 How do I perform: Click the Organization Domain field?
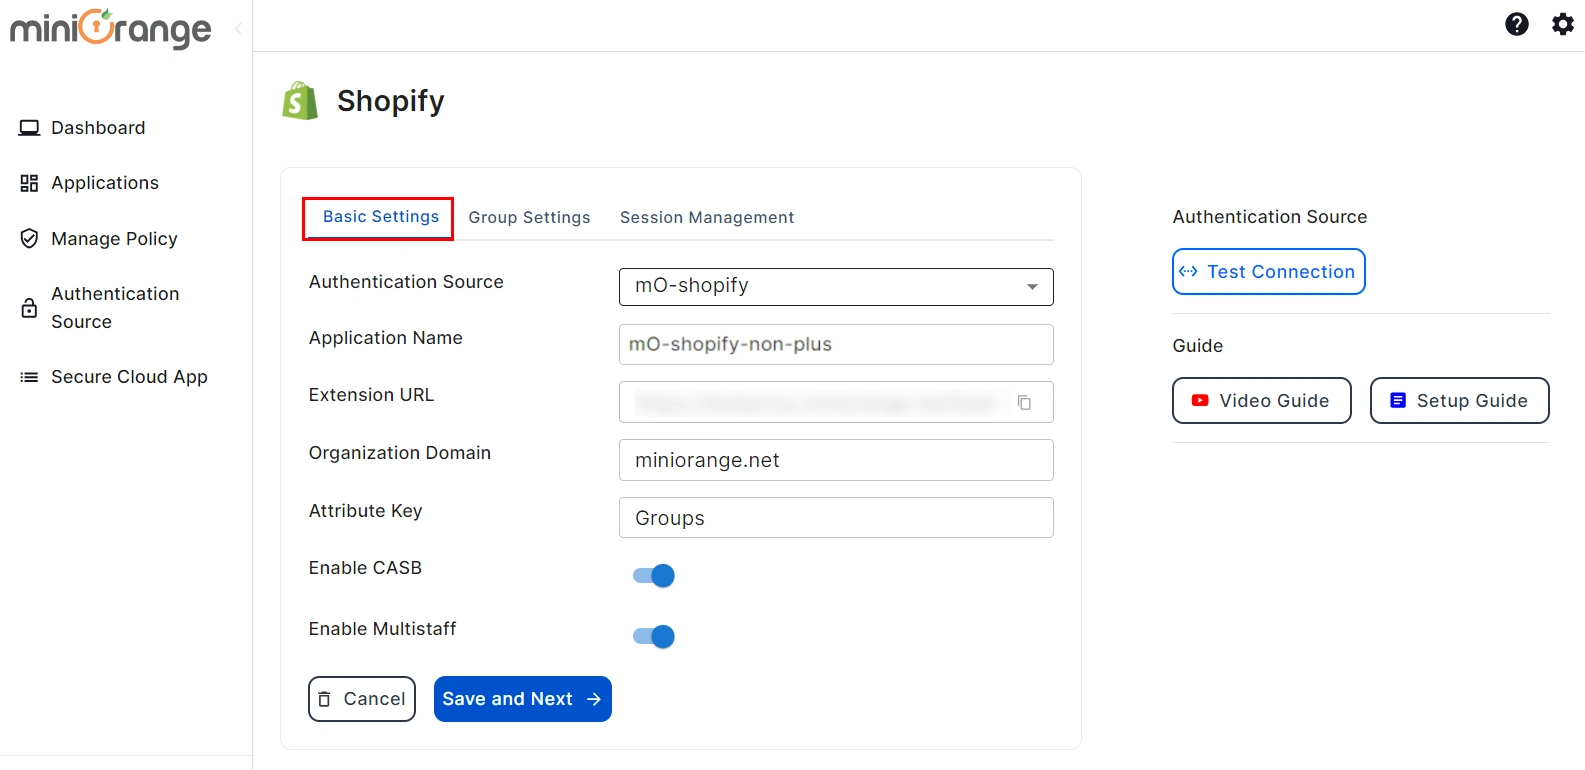pyautogui.click(x=836, y=460)
